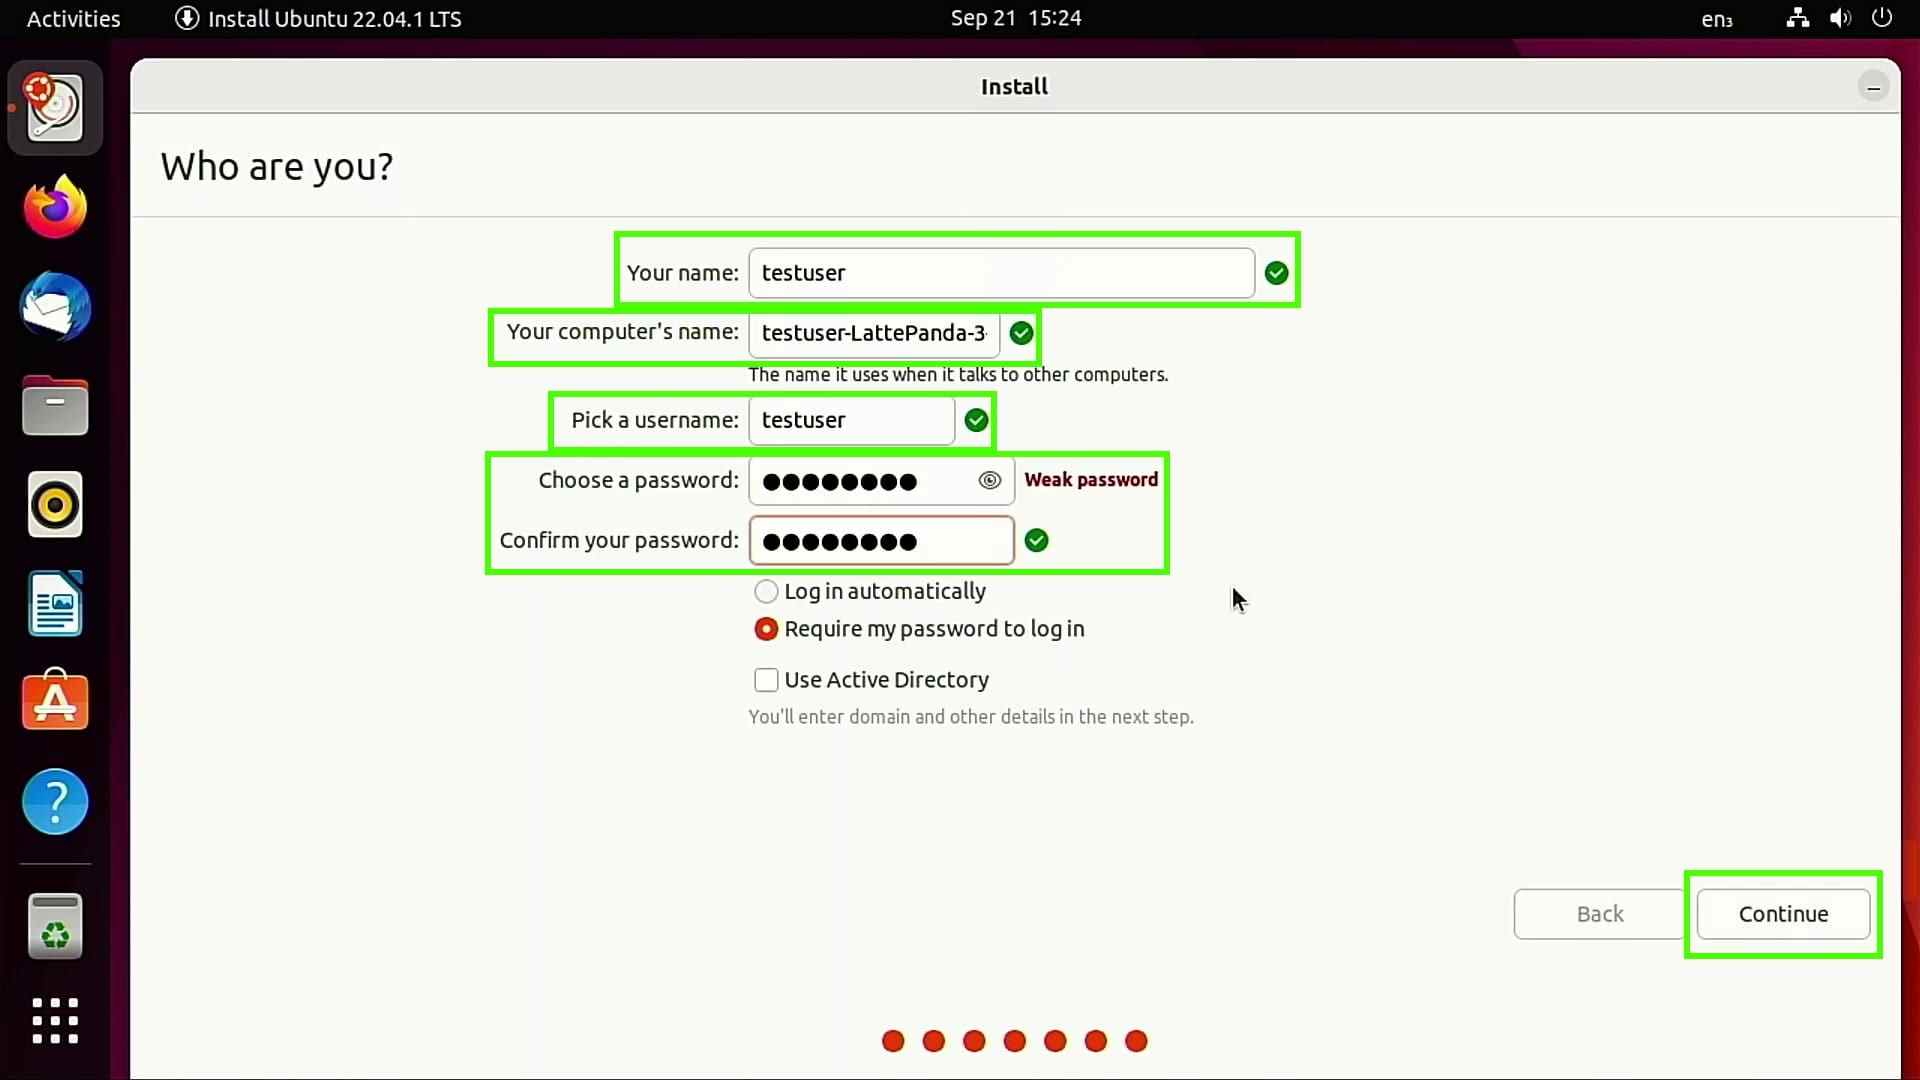Click the Help icon in dock
This screenshot has height=1080, width=1920.
click(54, 802)
